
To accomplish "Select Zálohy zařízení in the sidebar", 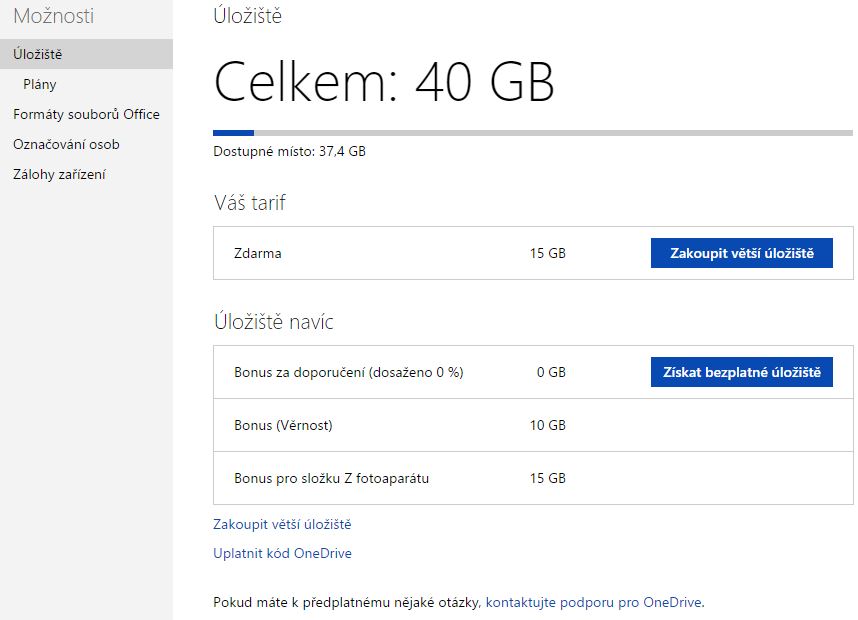I will 59,174.
